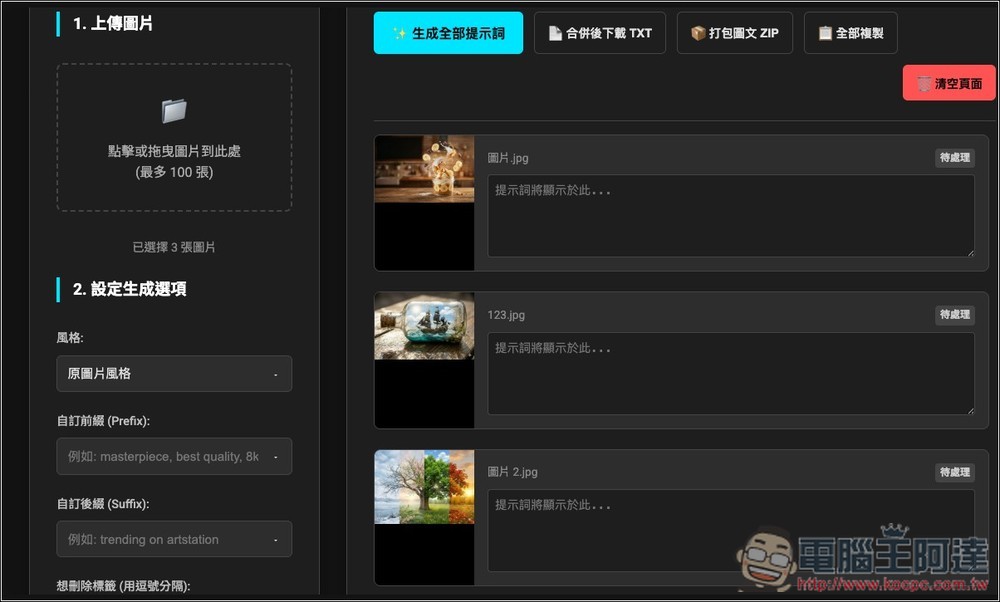Screen dimensions: 1000x602
Task: Click the 待處理 status badge on 圖片.jpg
Action: (x=957, y=158)
